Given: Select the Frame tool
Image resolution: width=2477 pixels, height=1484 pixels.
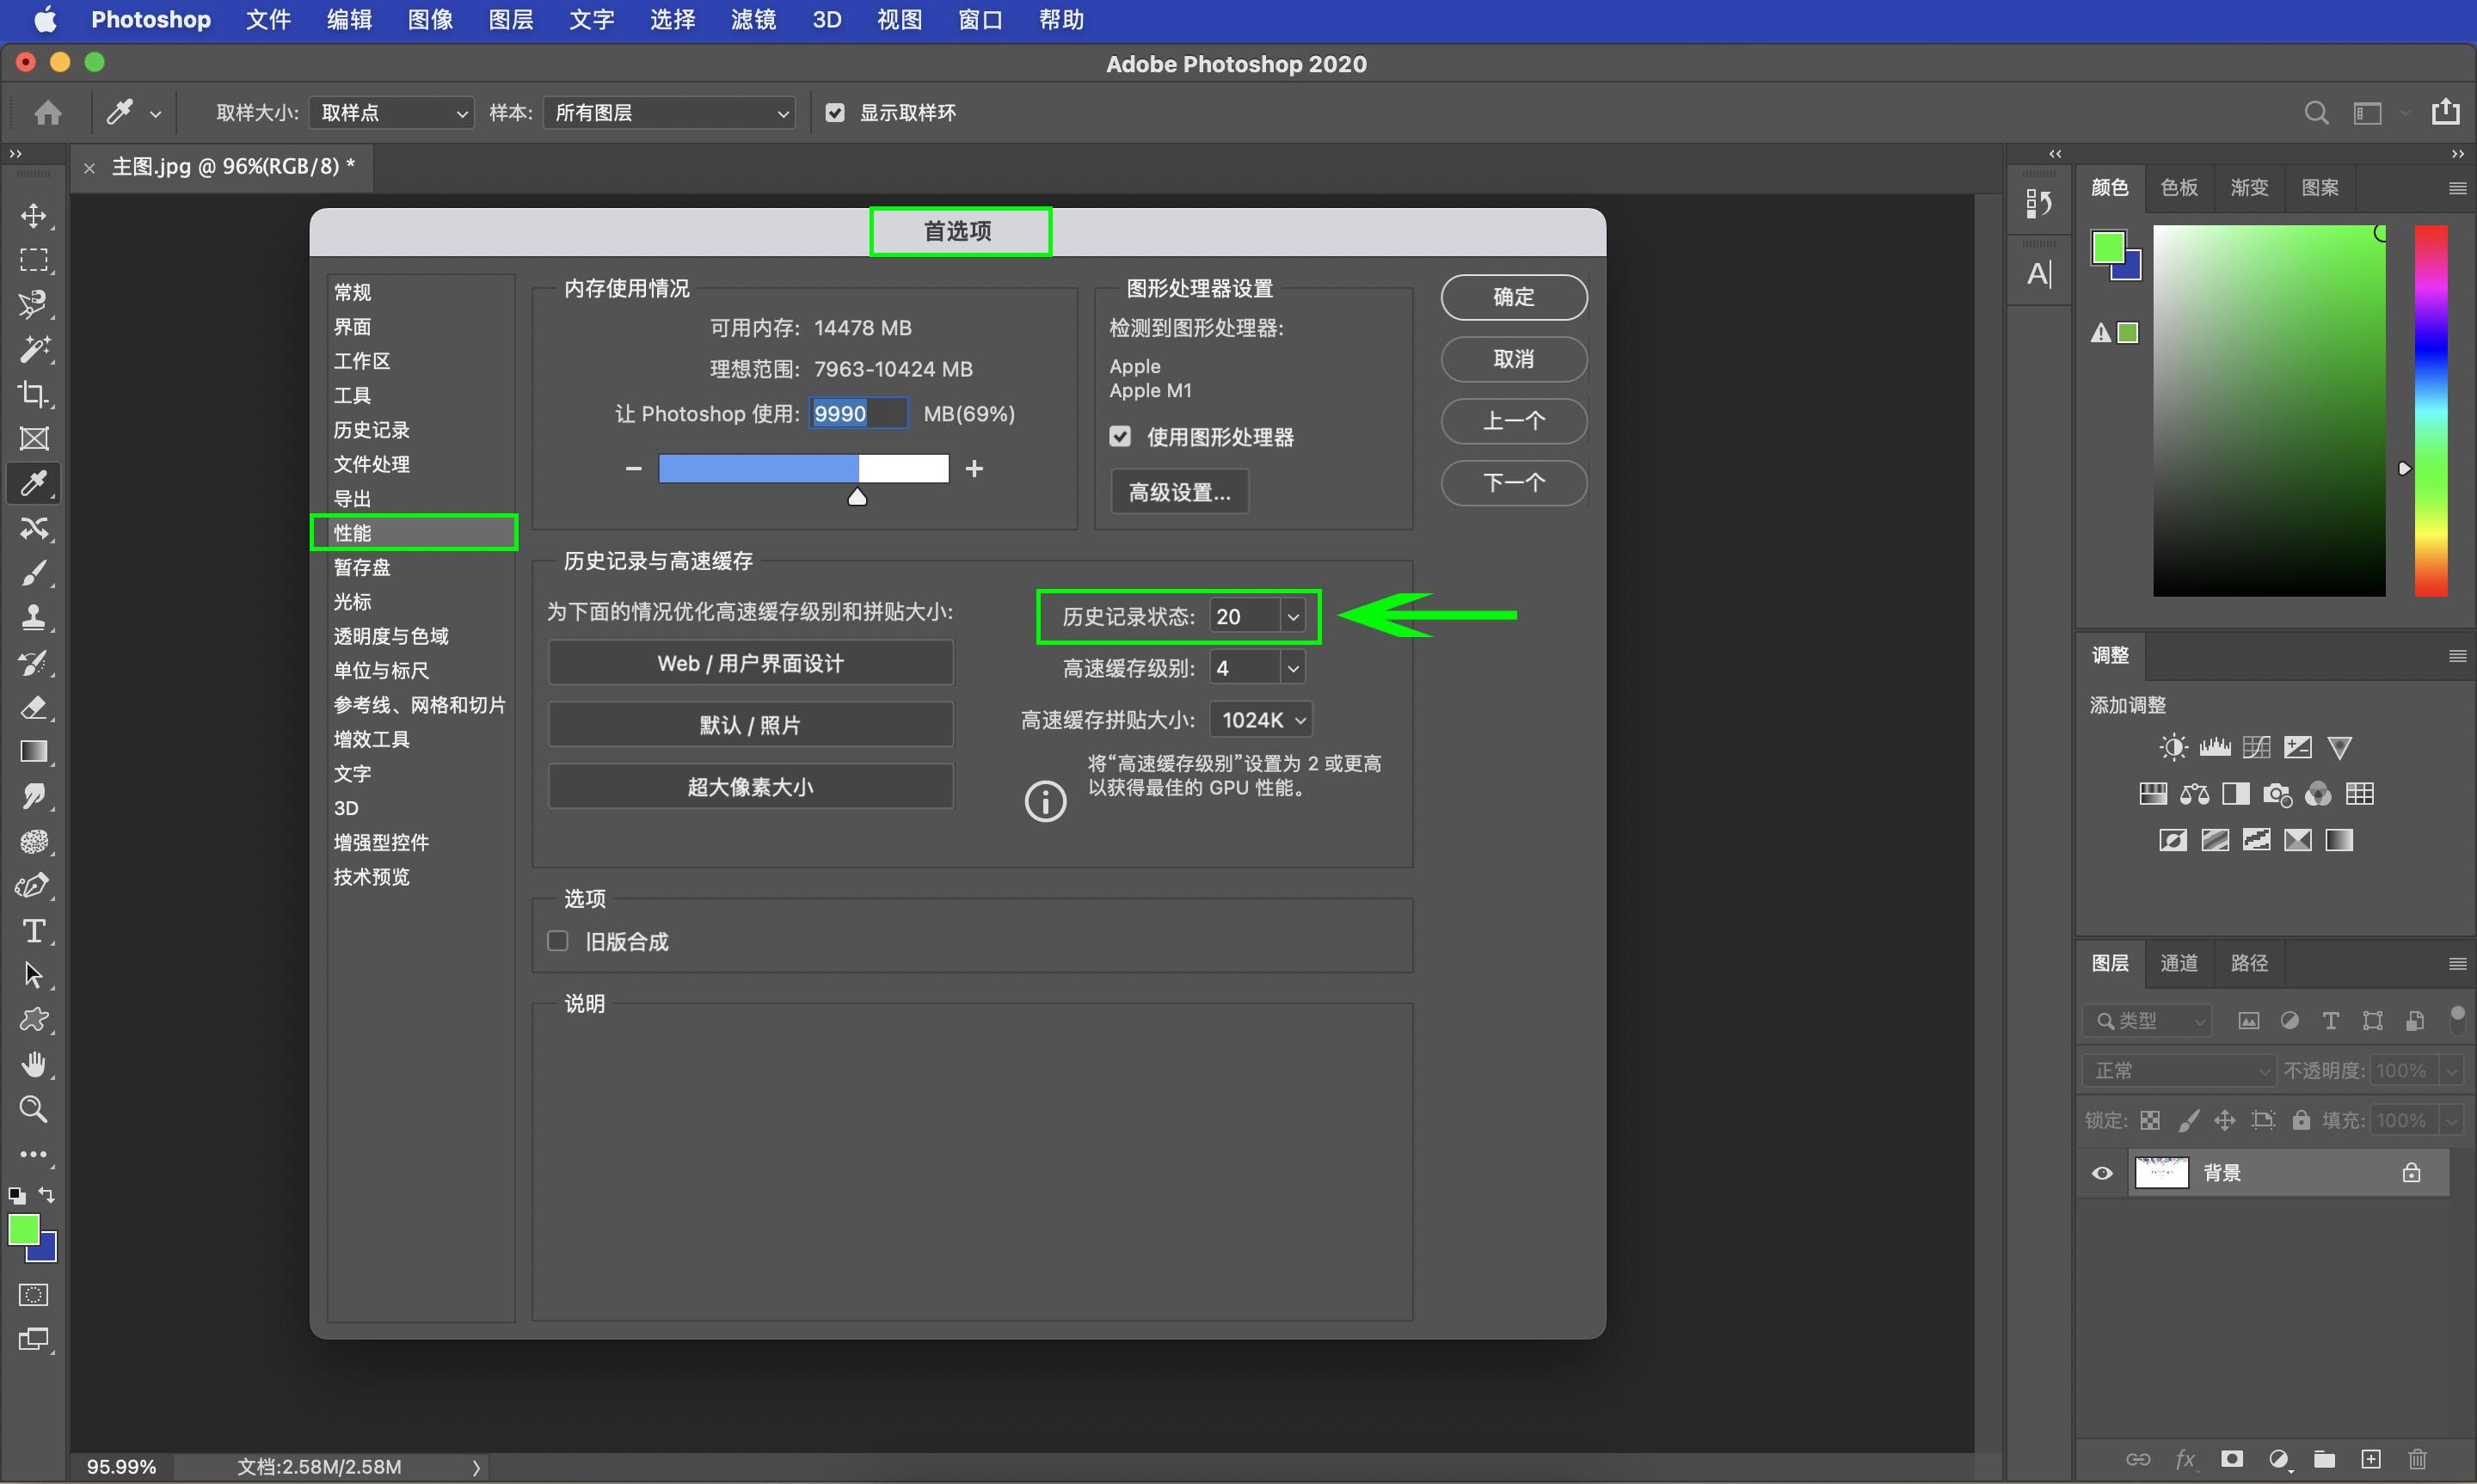Looking at the screenshot, I should [x=34, y=438].
